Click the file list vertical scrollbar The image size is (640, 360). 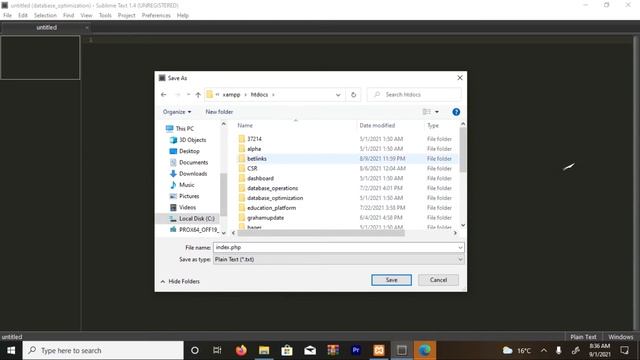coord(463,150)
